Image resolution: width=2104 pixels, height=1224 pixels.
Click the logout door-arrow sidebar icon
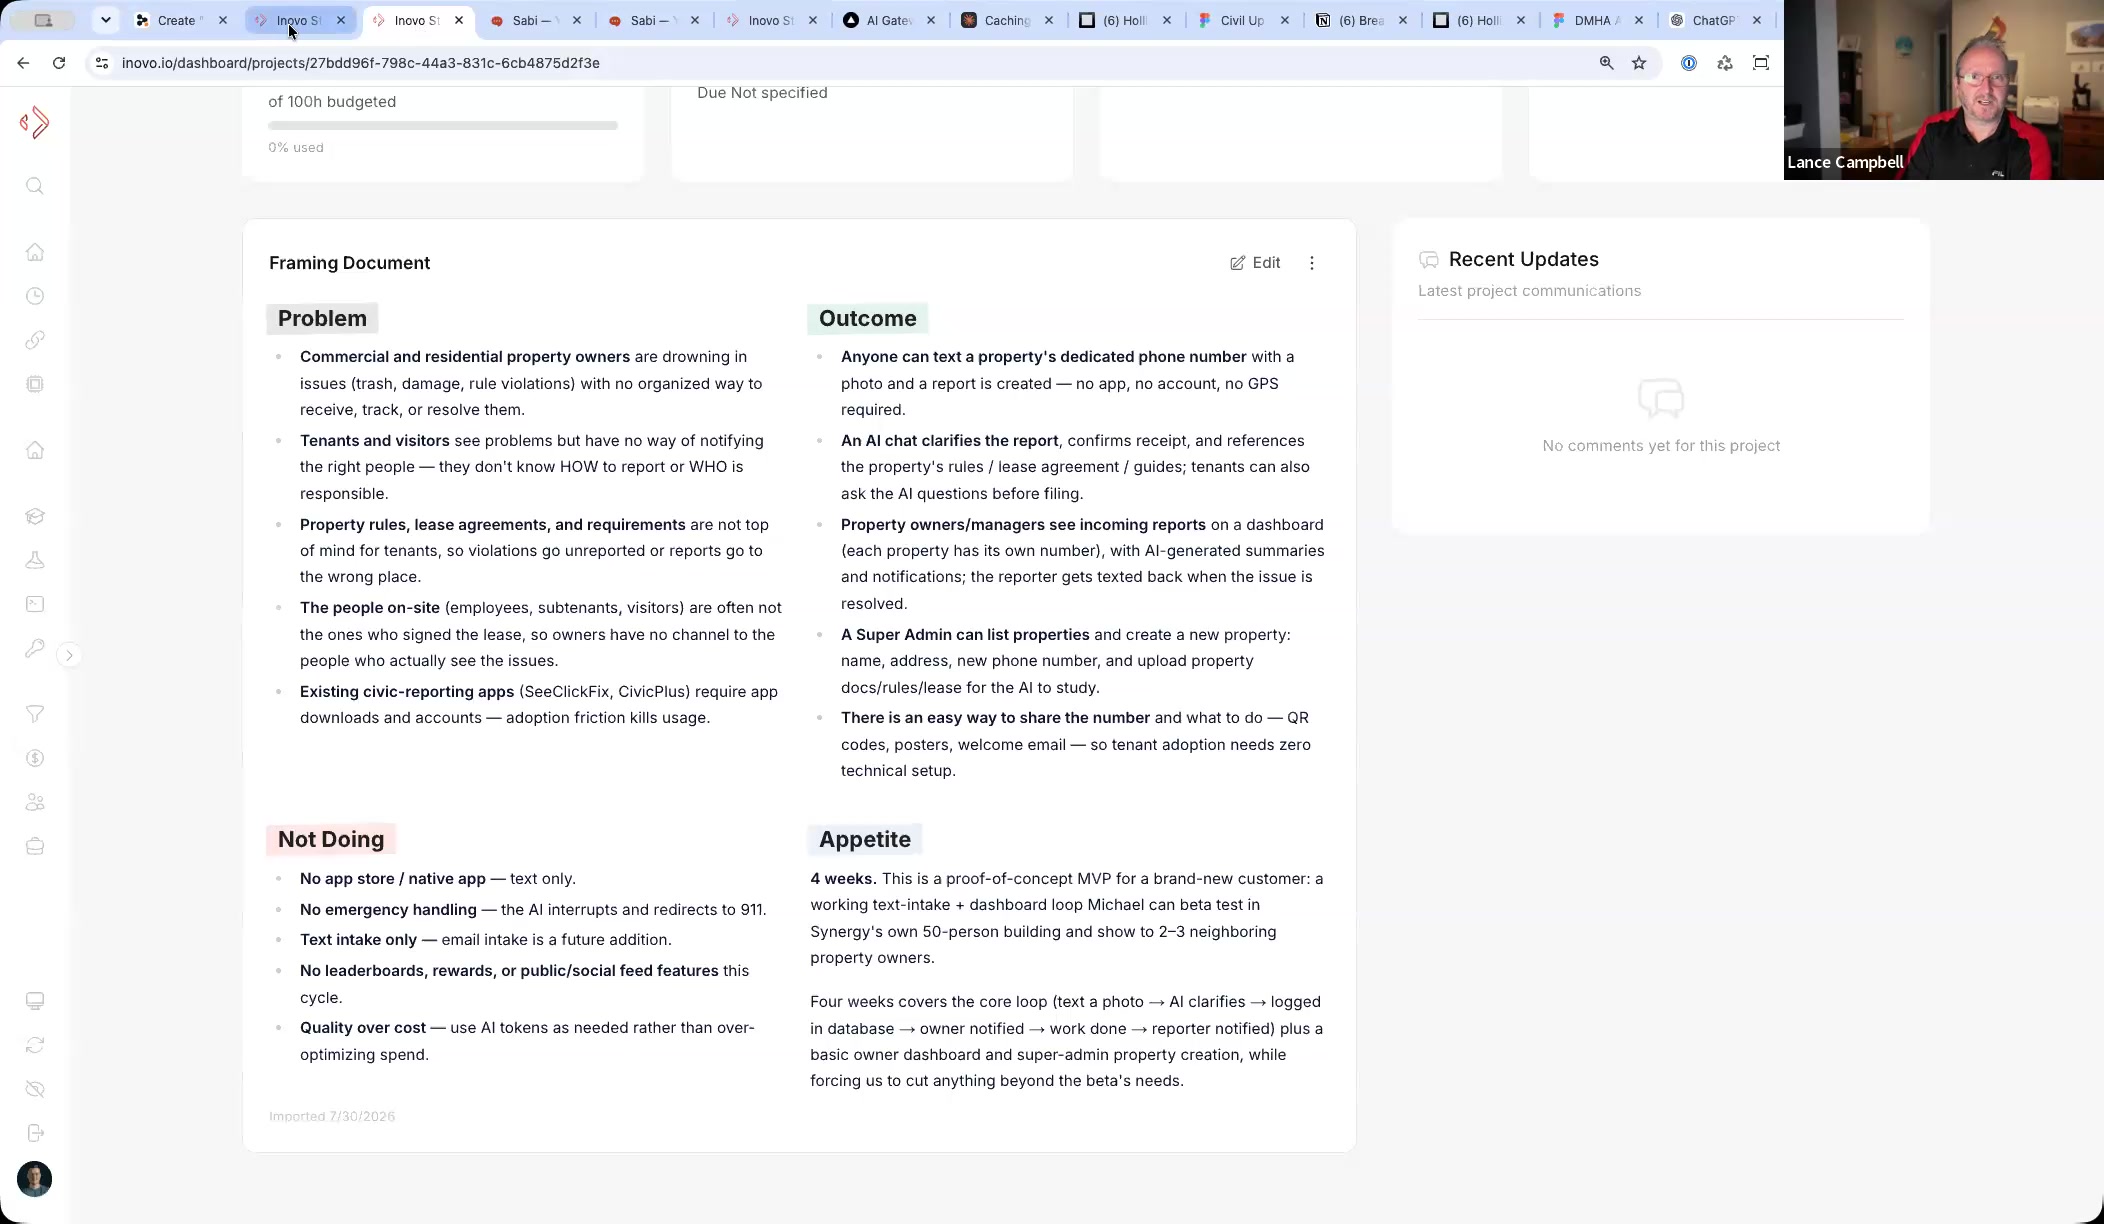pyautogui.click(x=35, y=1133)
